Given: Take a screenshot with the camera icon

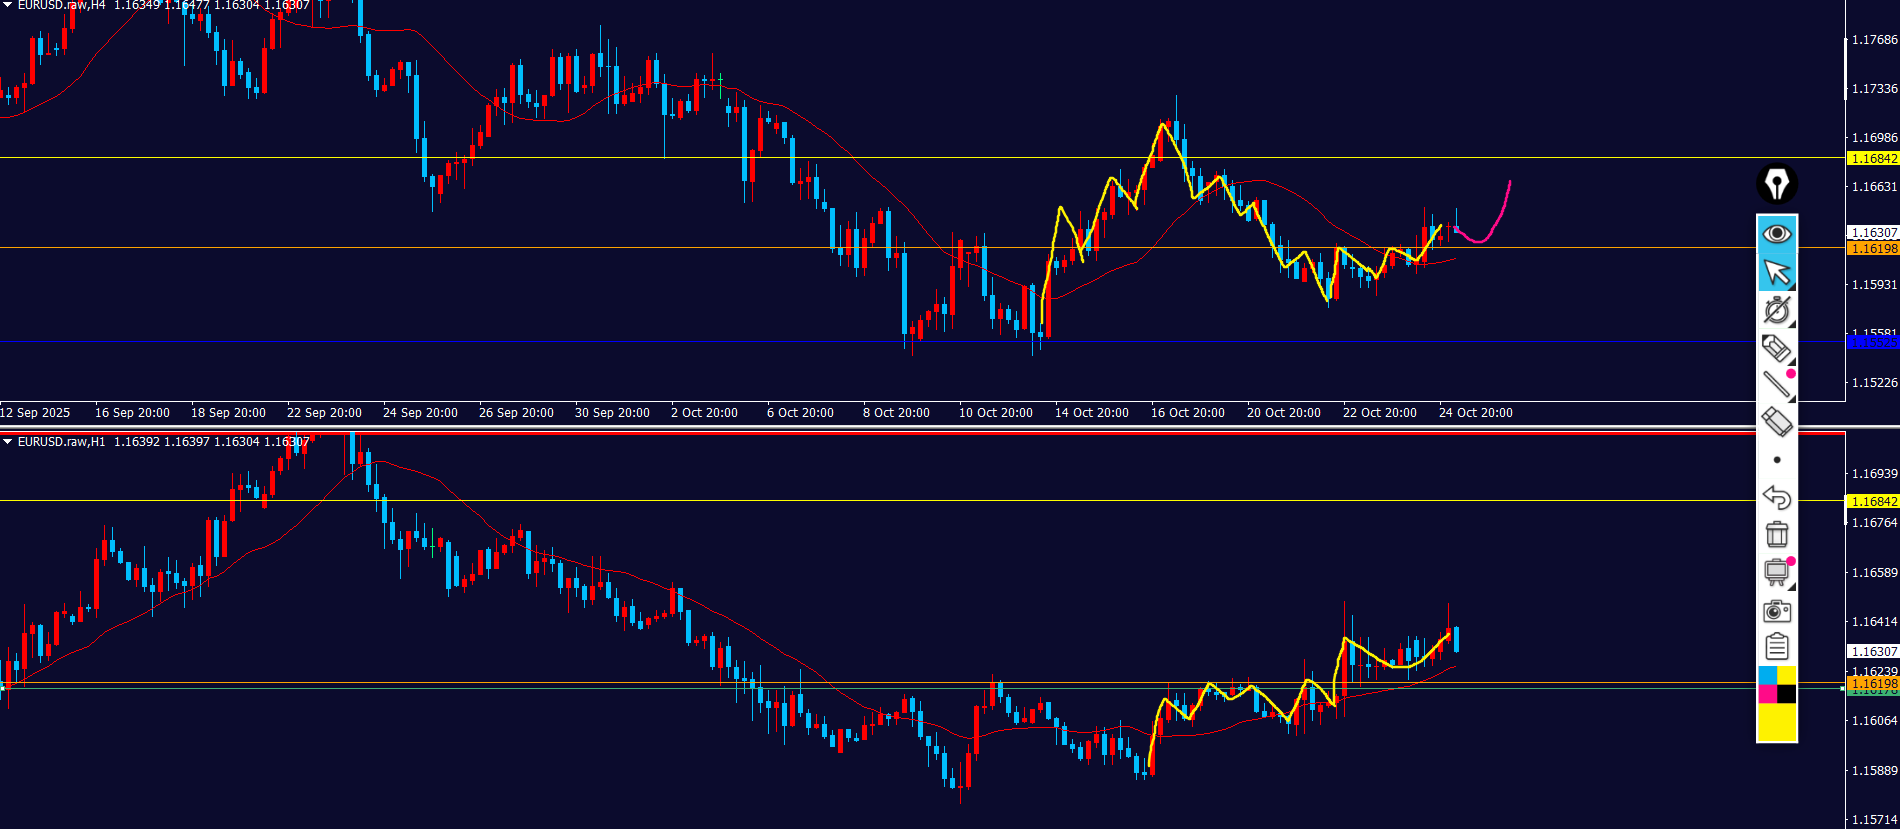Looking at the screenshot, I should tap(1777, 610).
